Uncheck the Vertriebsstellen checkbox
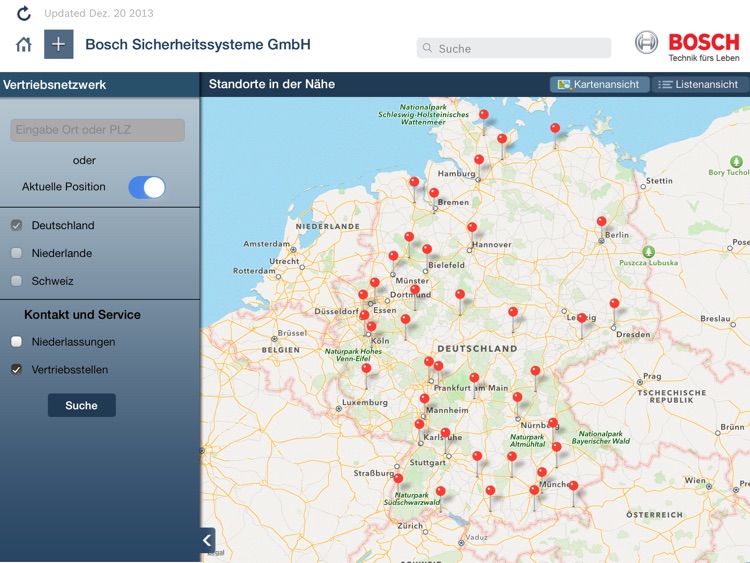Viewport: 750px width, 563px height. tap(17, 369)
